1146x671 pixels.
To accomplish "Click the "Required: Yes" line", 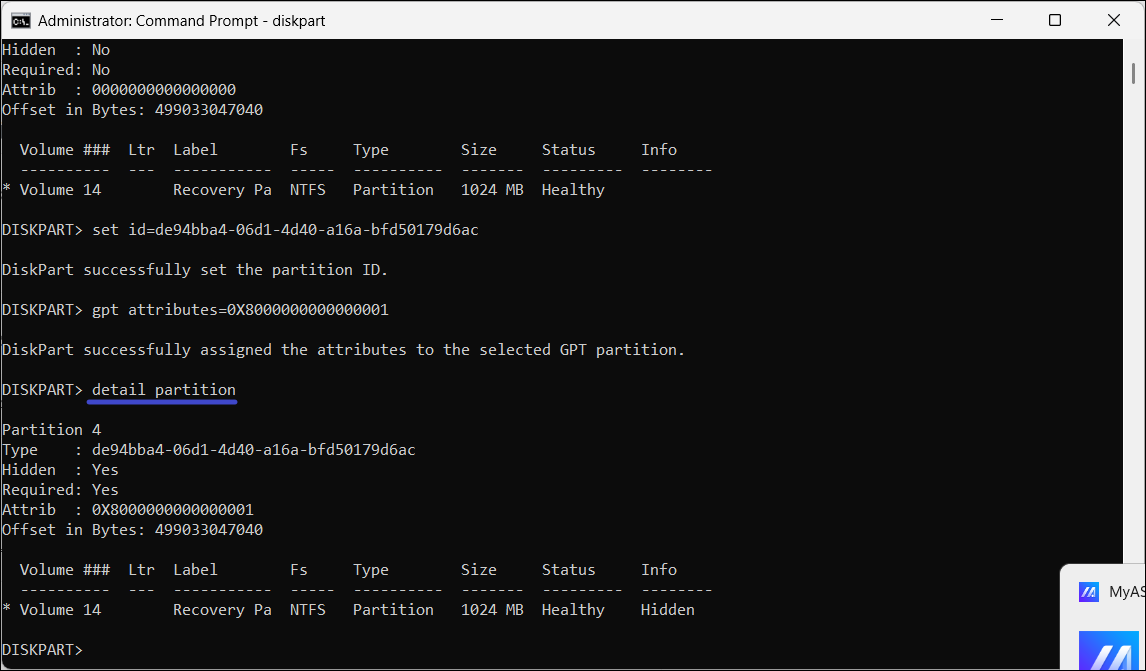I will point(60,490).
